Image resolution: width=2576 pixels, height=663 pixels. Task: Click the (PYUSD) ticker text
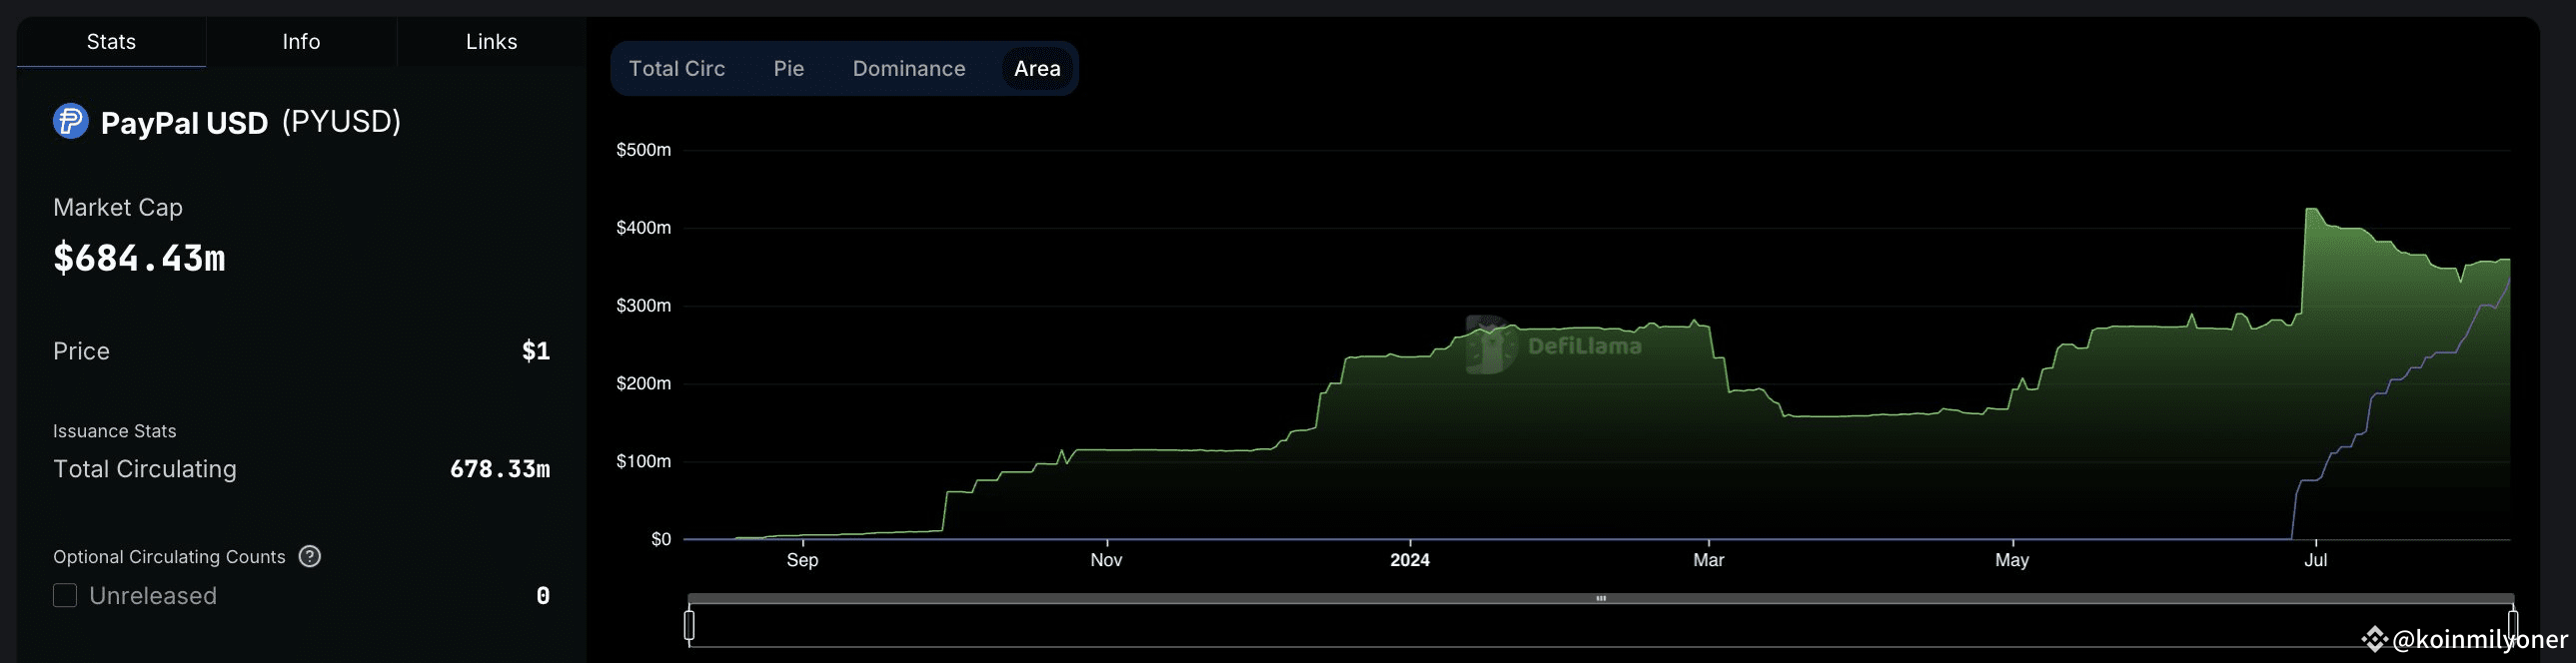(341, 122)
